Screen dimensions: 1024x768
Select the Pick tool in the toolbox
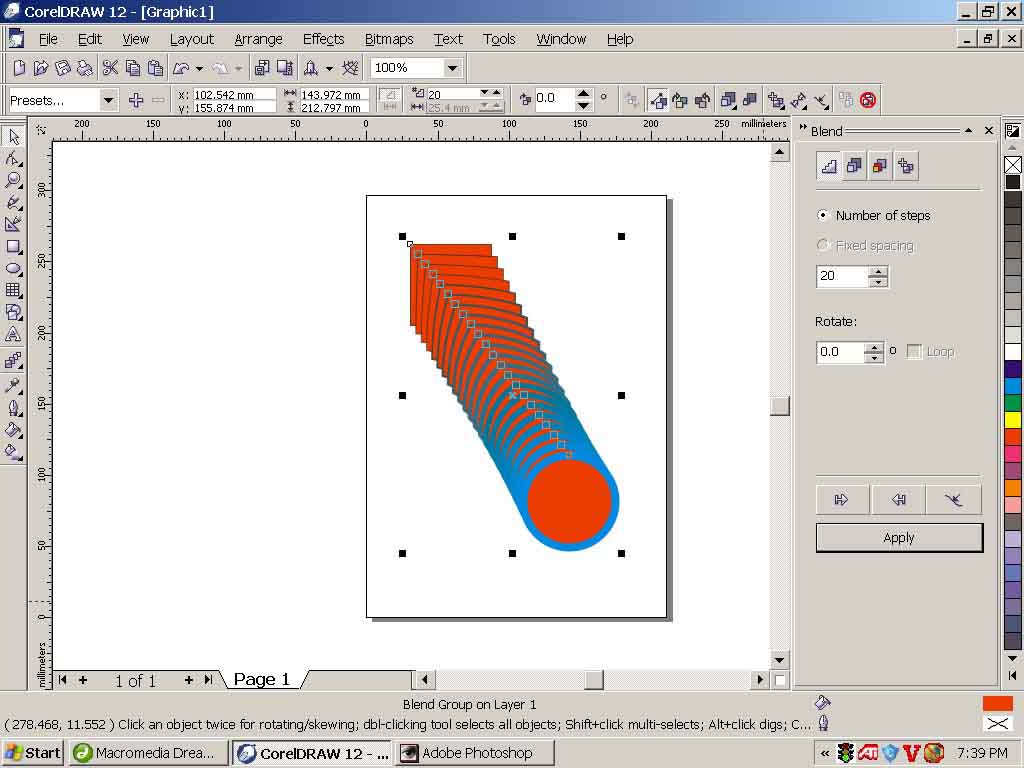[x=13, y=136]
